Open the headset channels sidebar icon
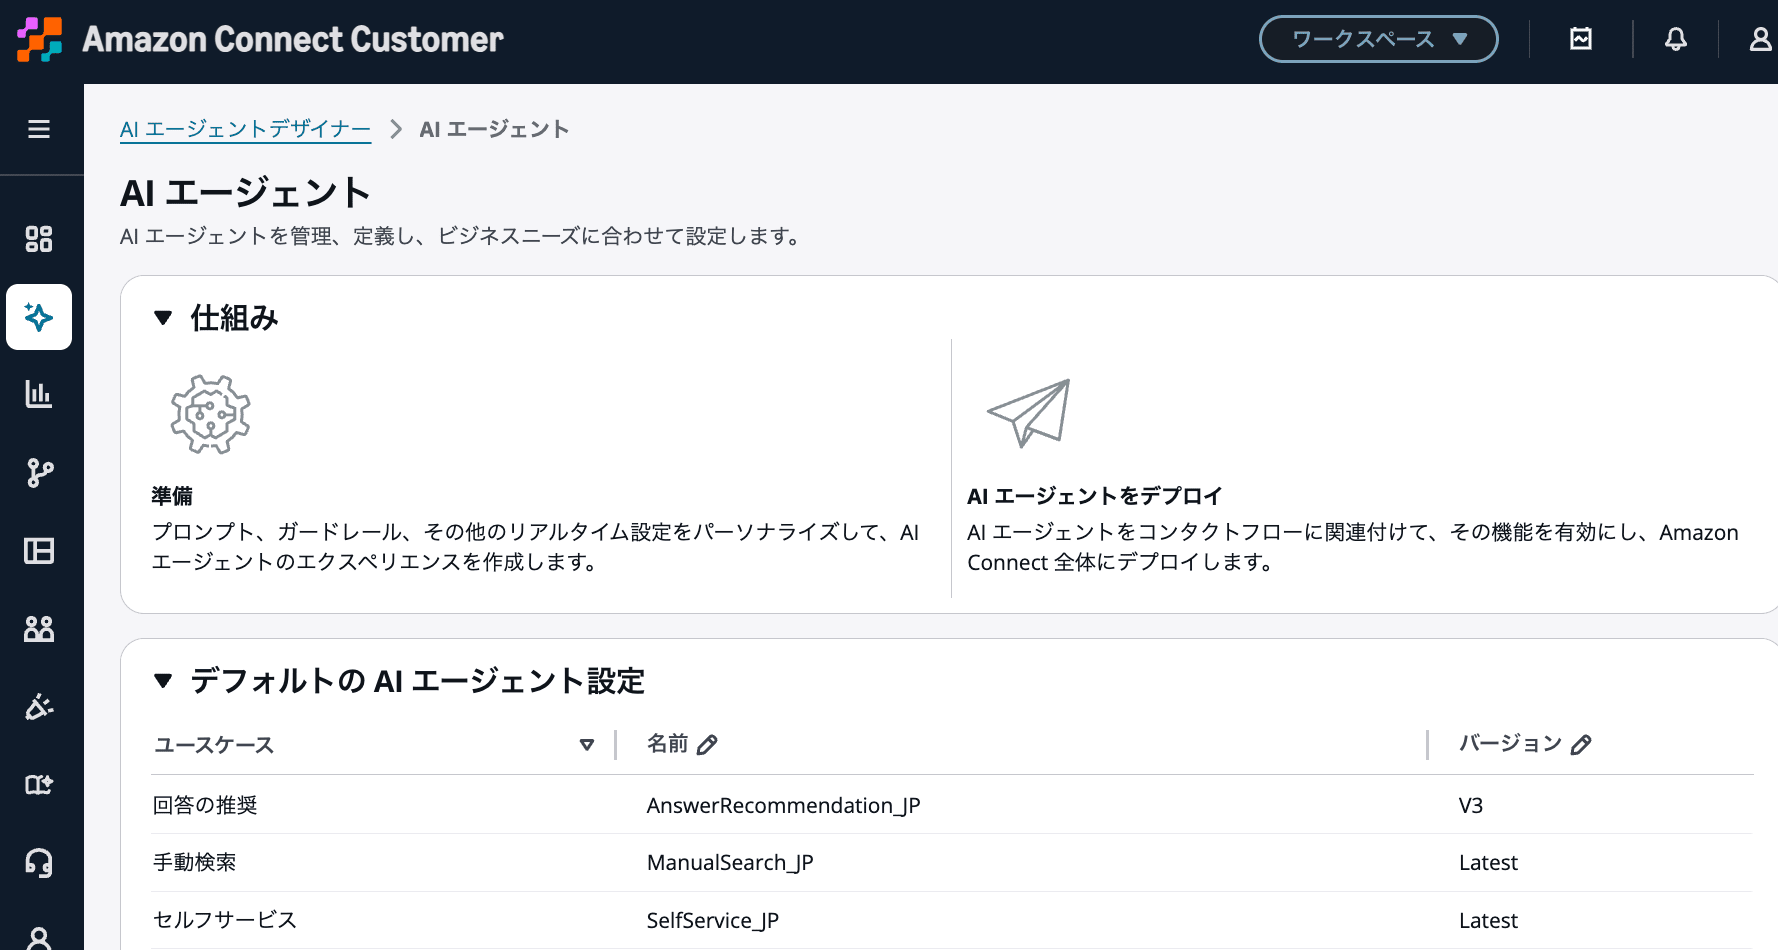This screenshot has width=1778, height=950. (39, 862)
